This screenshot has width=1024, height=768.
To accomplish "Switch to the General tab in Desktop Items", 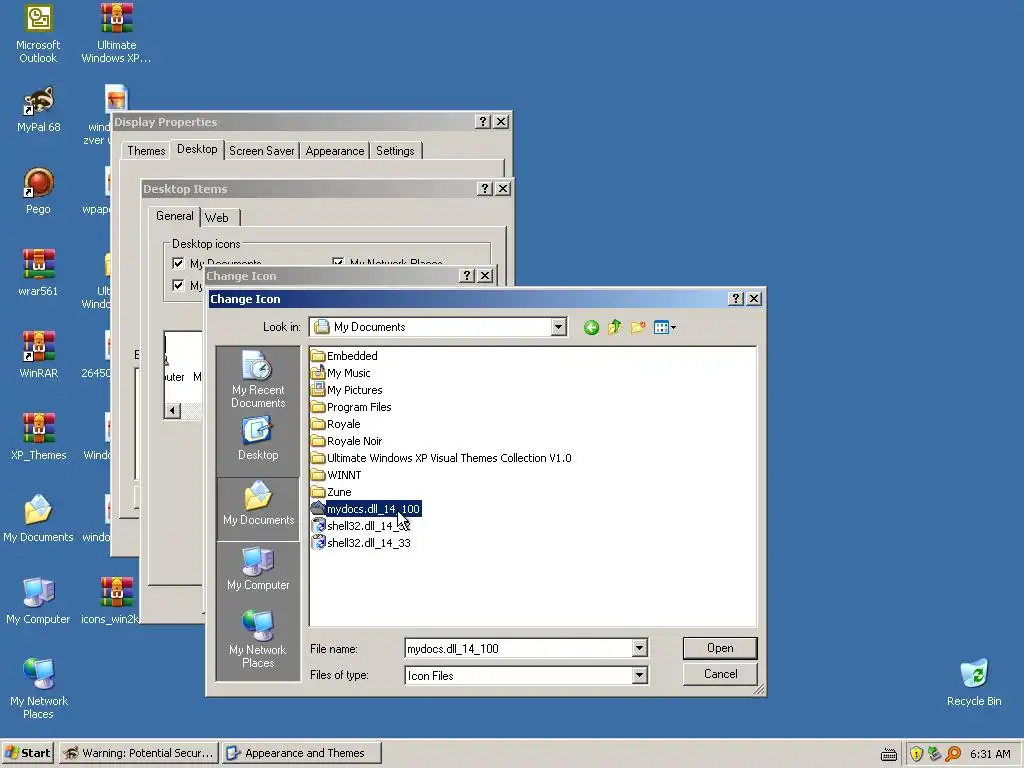I will [x=174, y=216].
